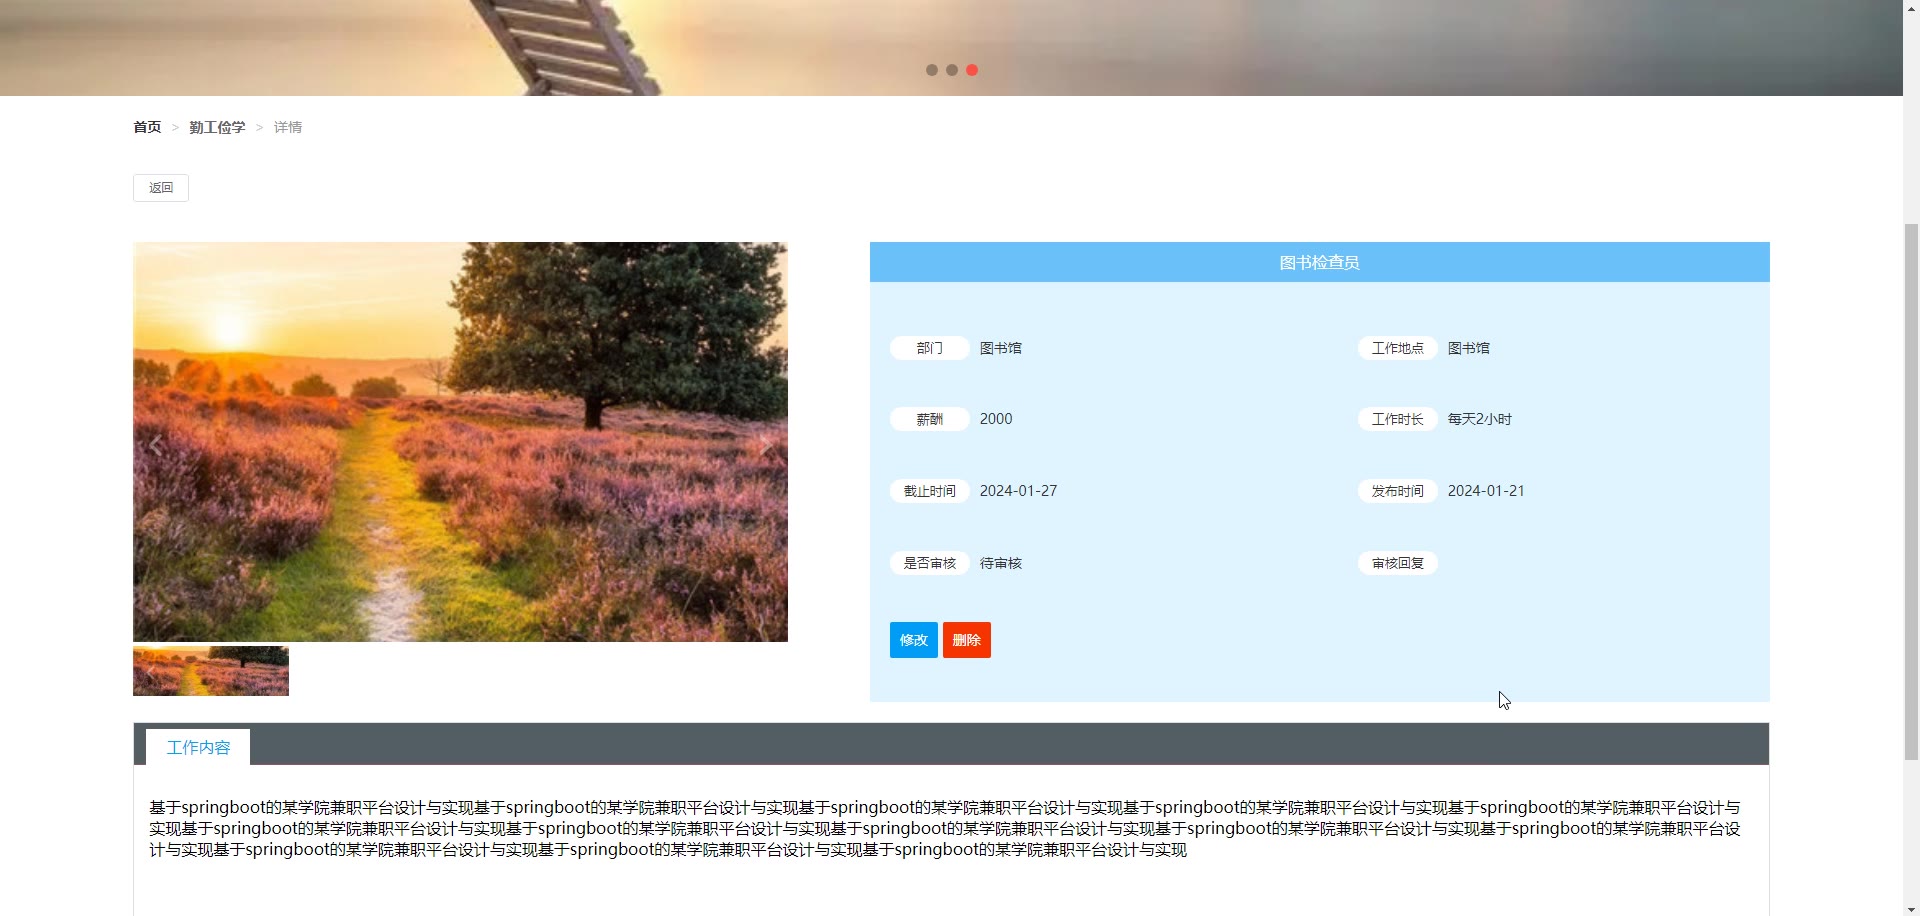Screen dimensions: 1920x916
Task: Click the red 删除 delete button
Action: [967, 640]
